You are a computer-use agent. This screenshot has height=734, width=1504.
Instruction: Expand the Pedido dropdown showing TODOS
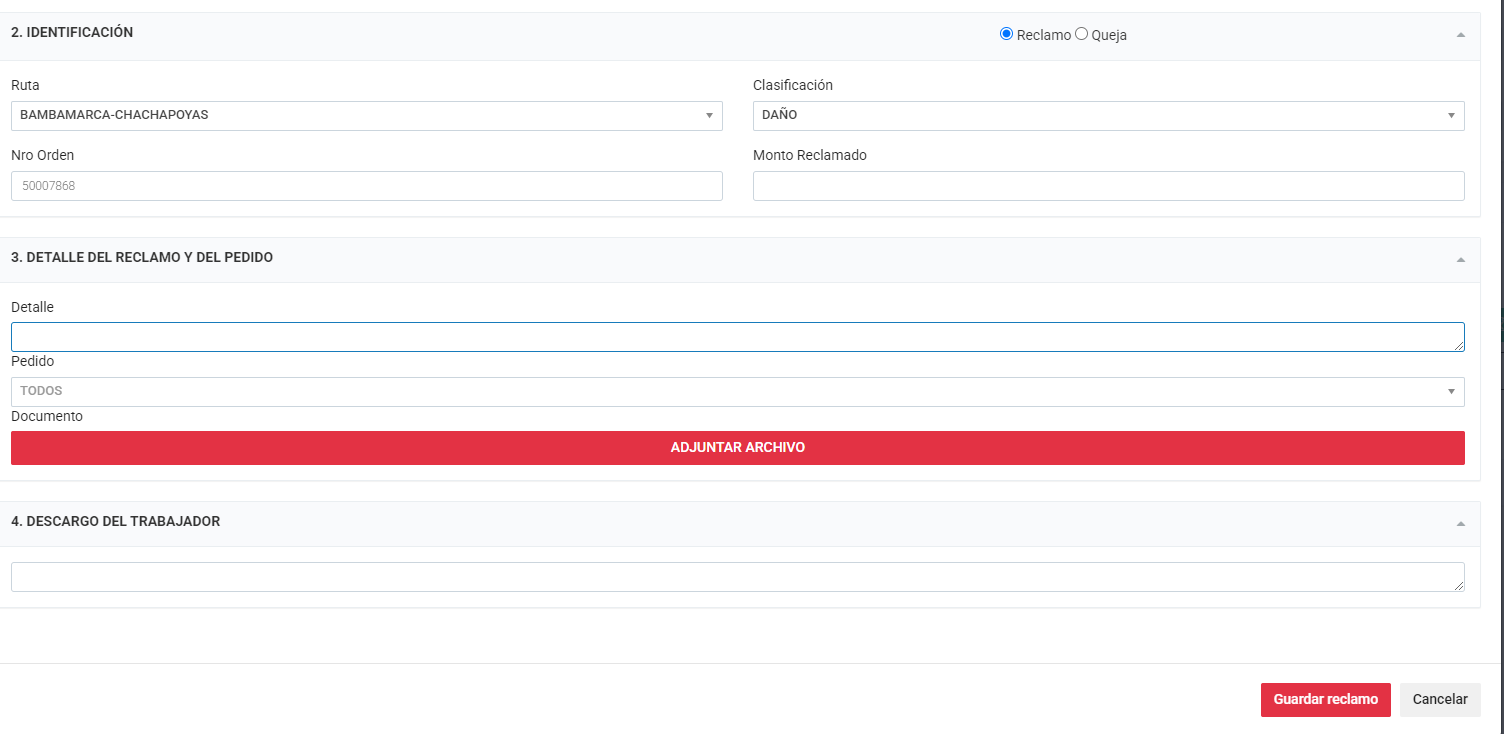737,392
